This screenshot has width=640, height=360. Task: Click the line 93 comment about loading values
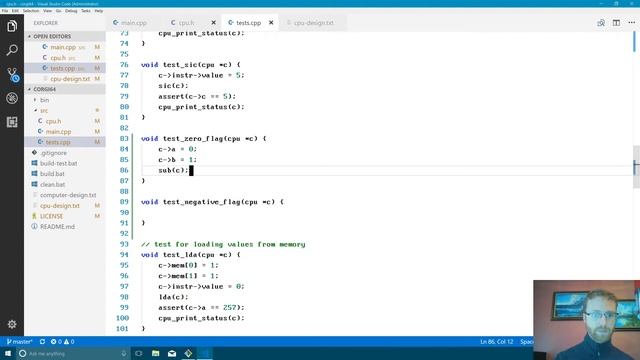(223, 244)
